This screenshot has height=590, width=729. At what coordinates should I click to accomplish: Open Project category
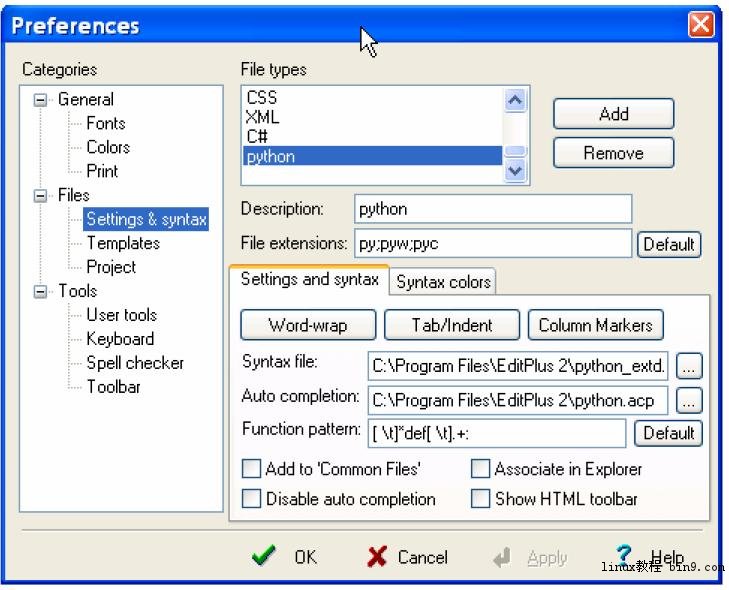111,267
